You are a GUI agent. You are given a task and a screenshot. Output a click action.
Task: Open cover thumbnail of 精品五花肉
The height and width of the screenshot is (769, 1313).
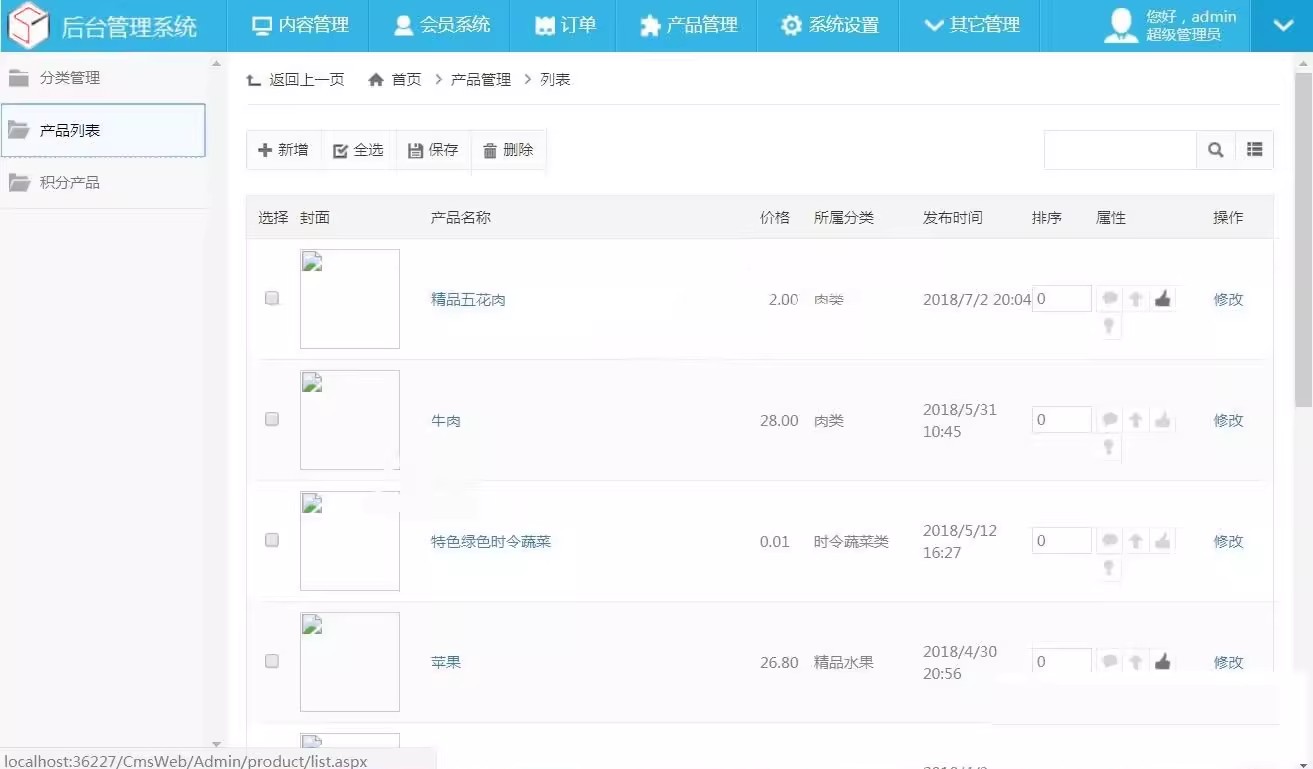pos(350,299)
